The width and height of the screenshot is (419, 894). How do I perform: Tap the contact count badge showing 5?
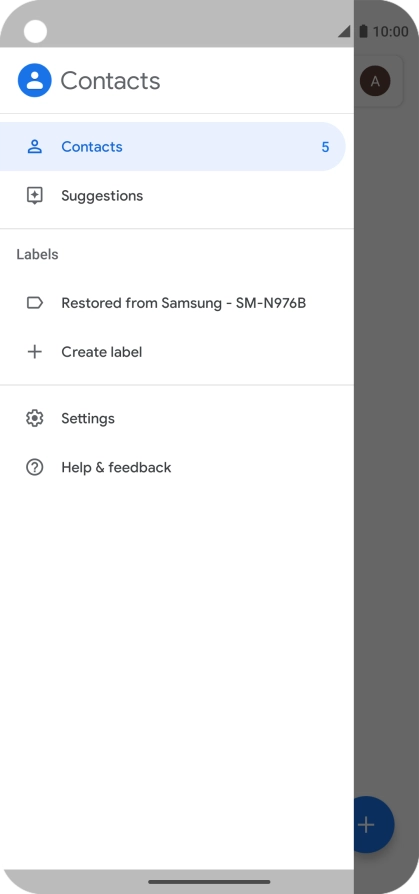click(325, 147)
